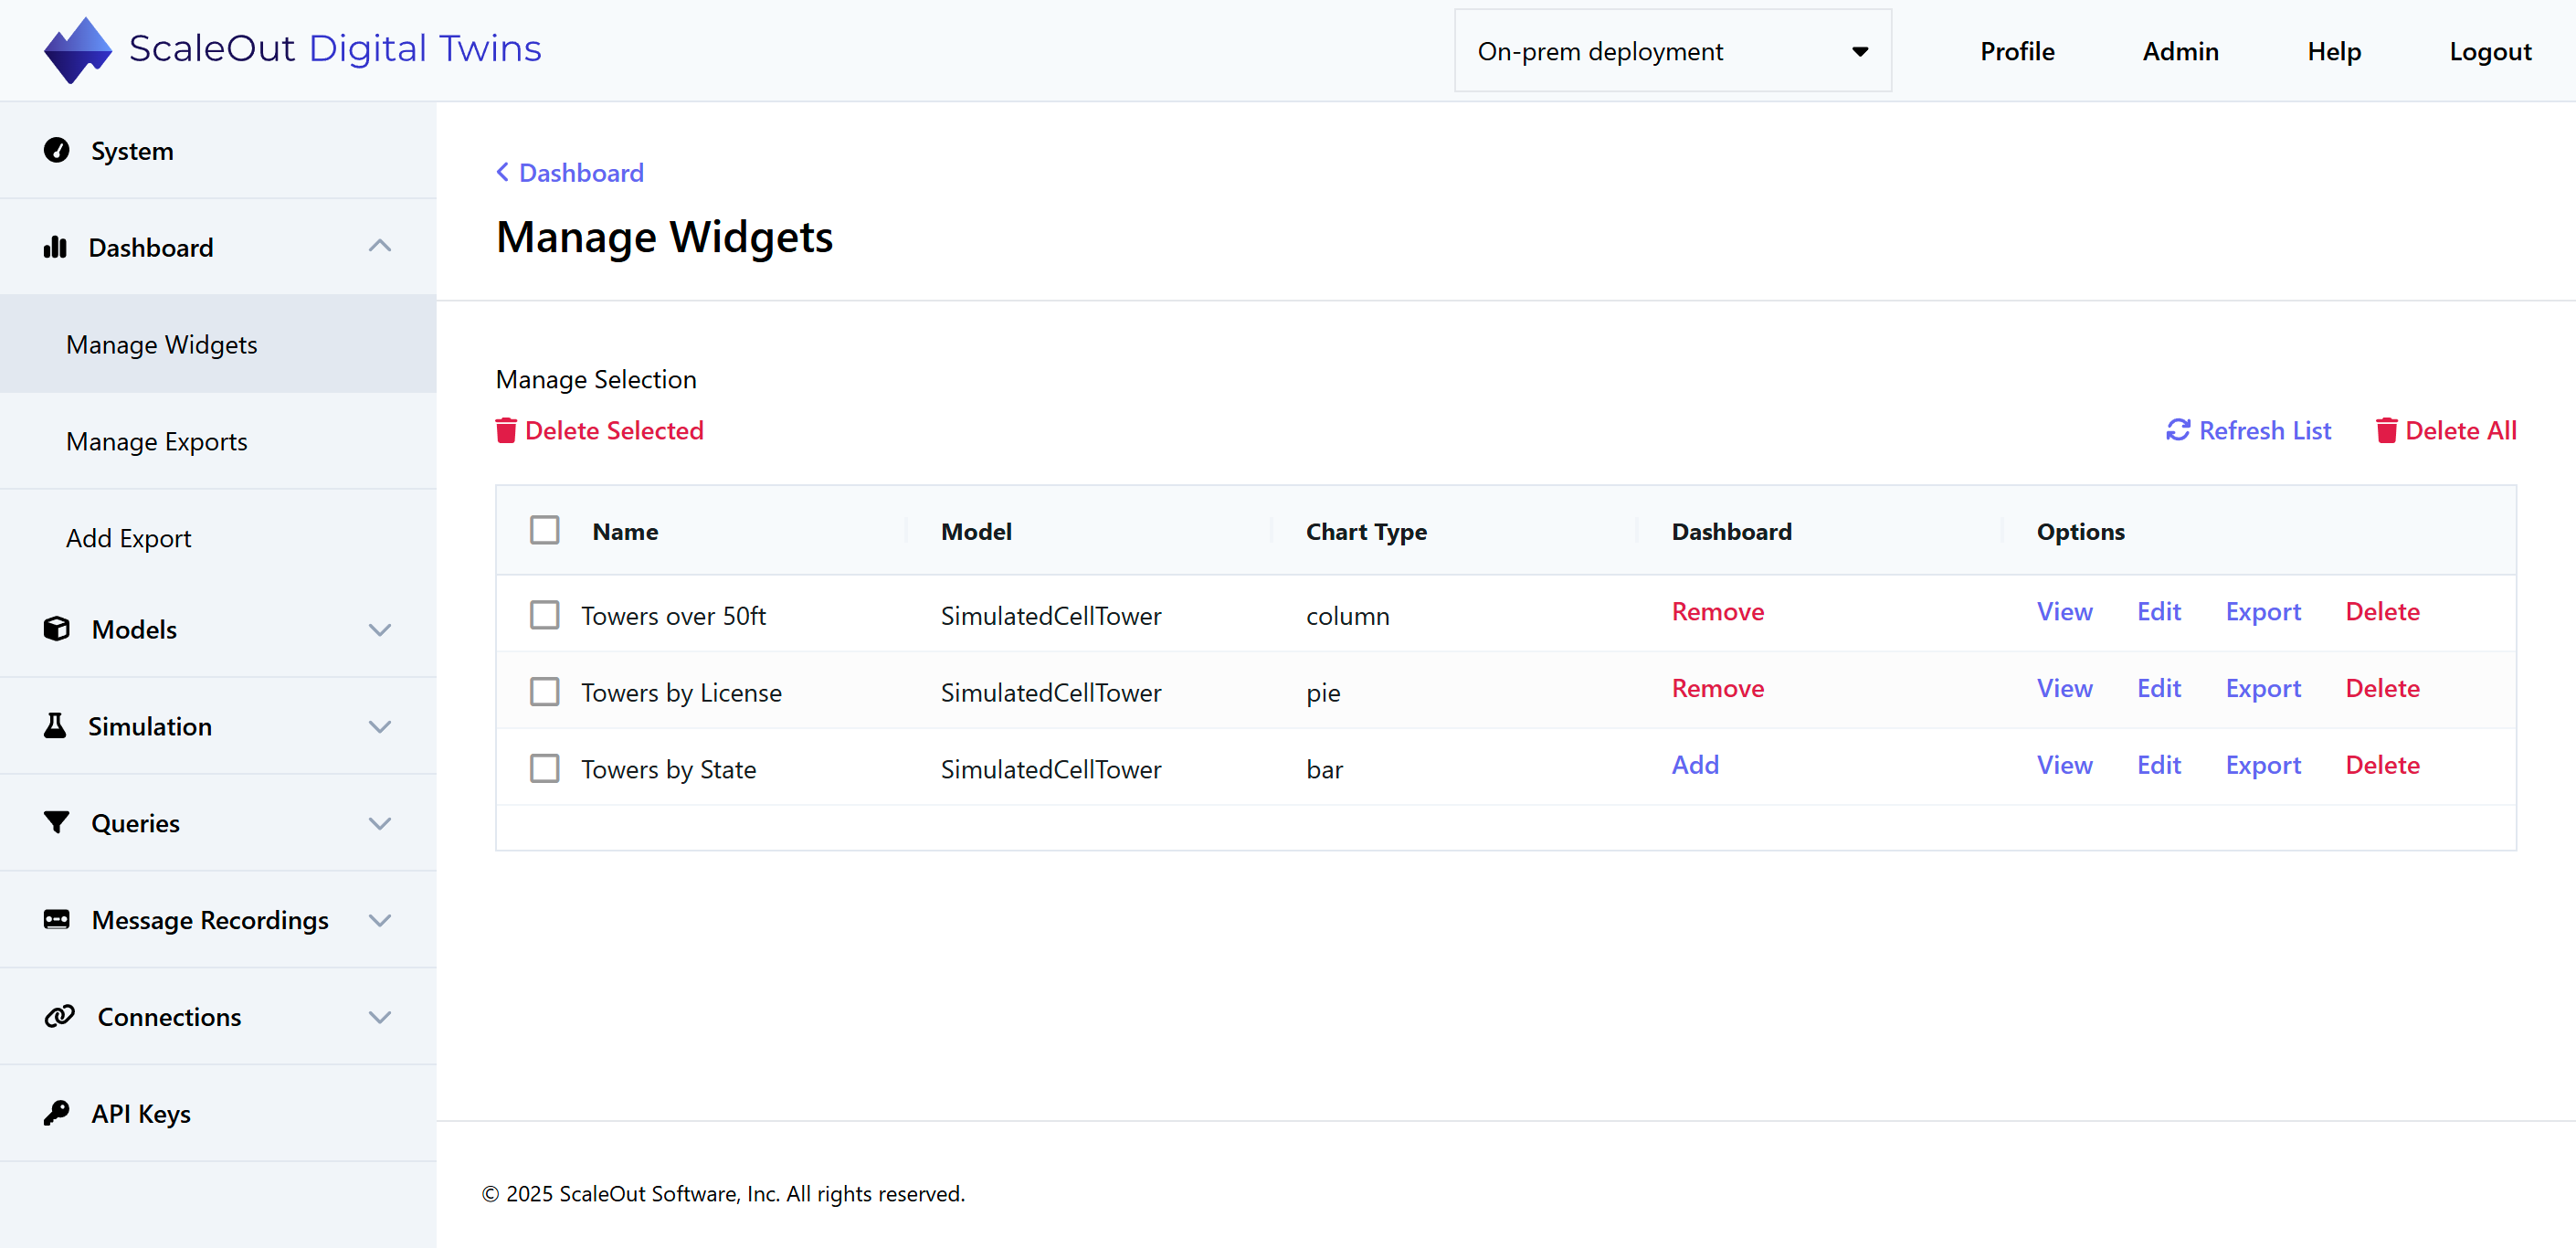The width and height of the screenshot is (2576, 1248).
Task: Expand the Models section chevron
Action: click(379, 630)
